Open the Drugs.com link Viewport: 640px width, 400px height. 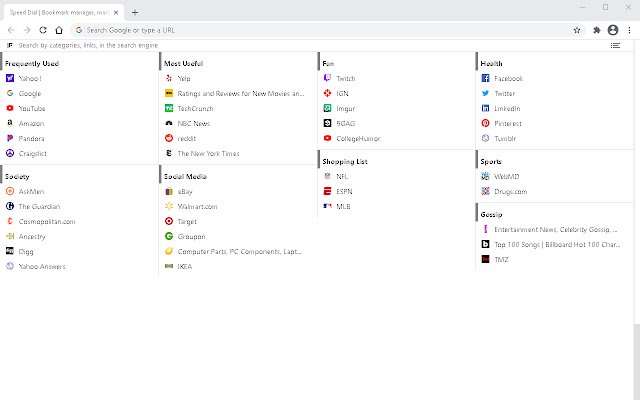click(x=510, y=191)
